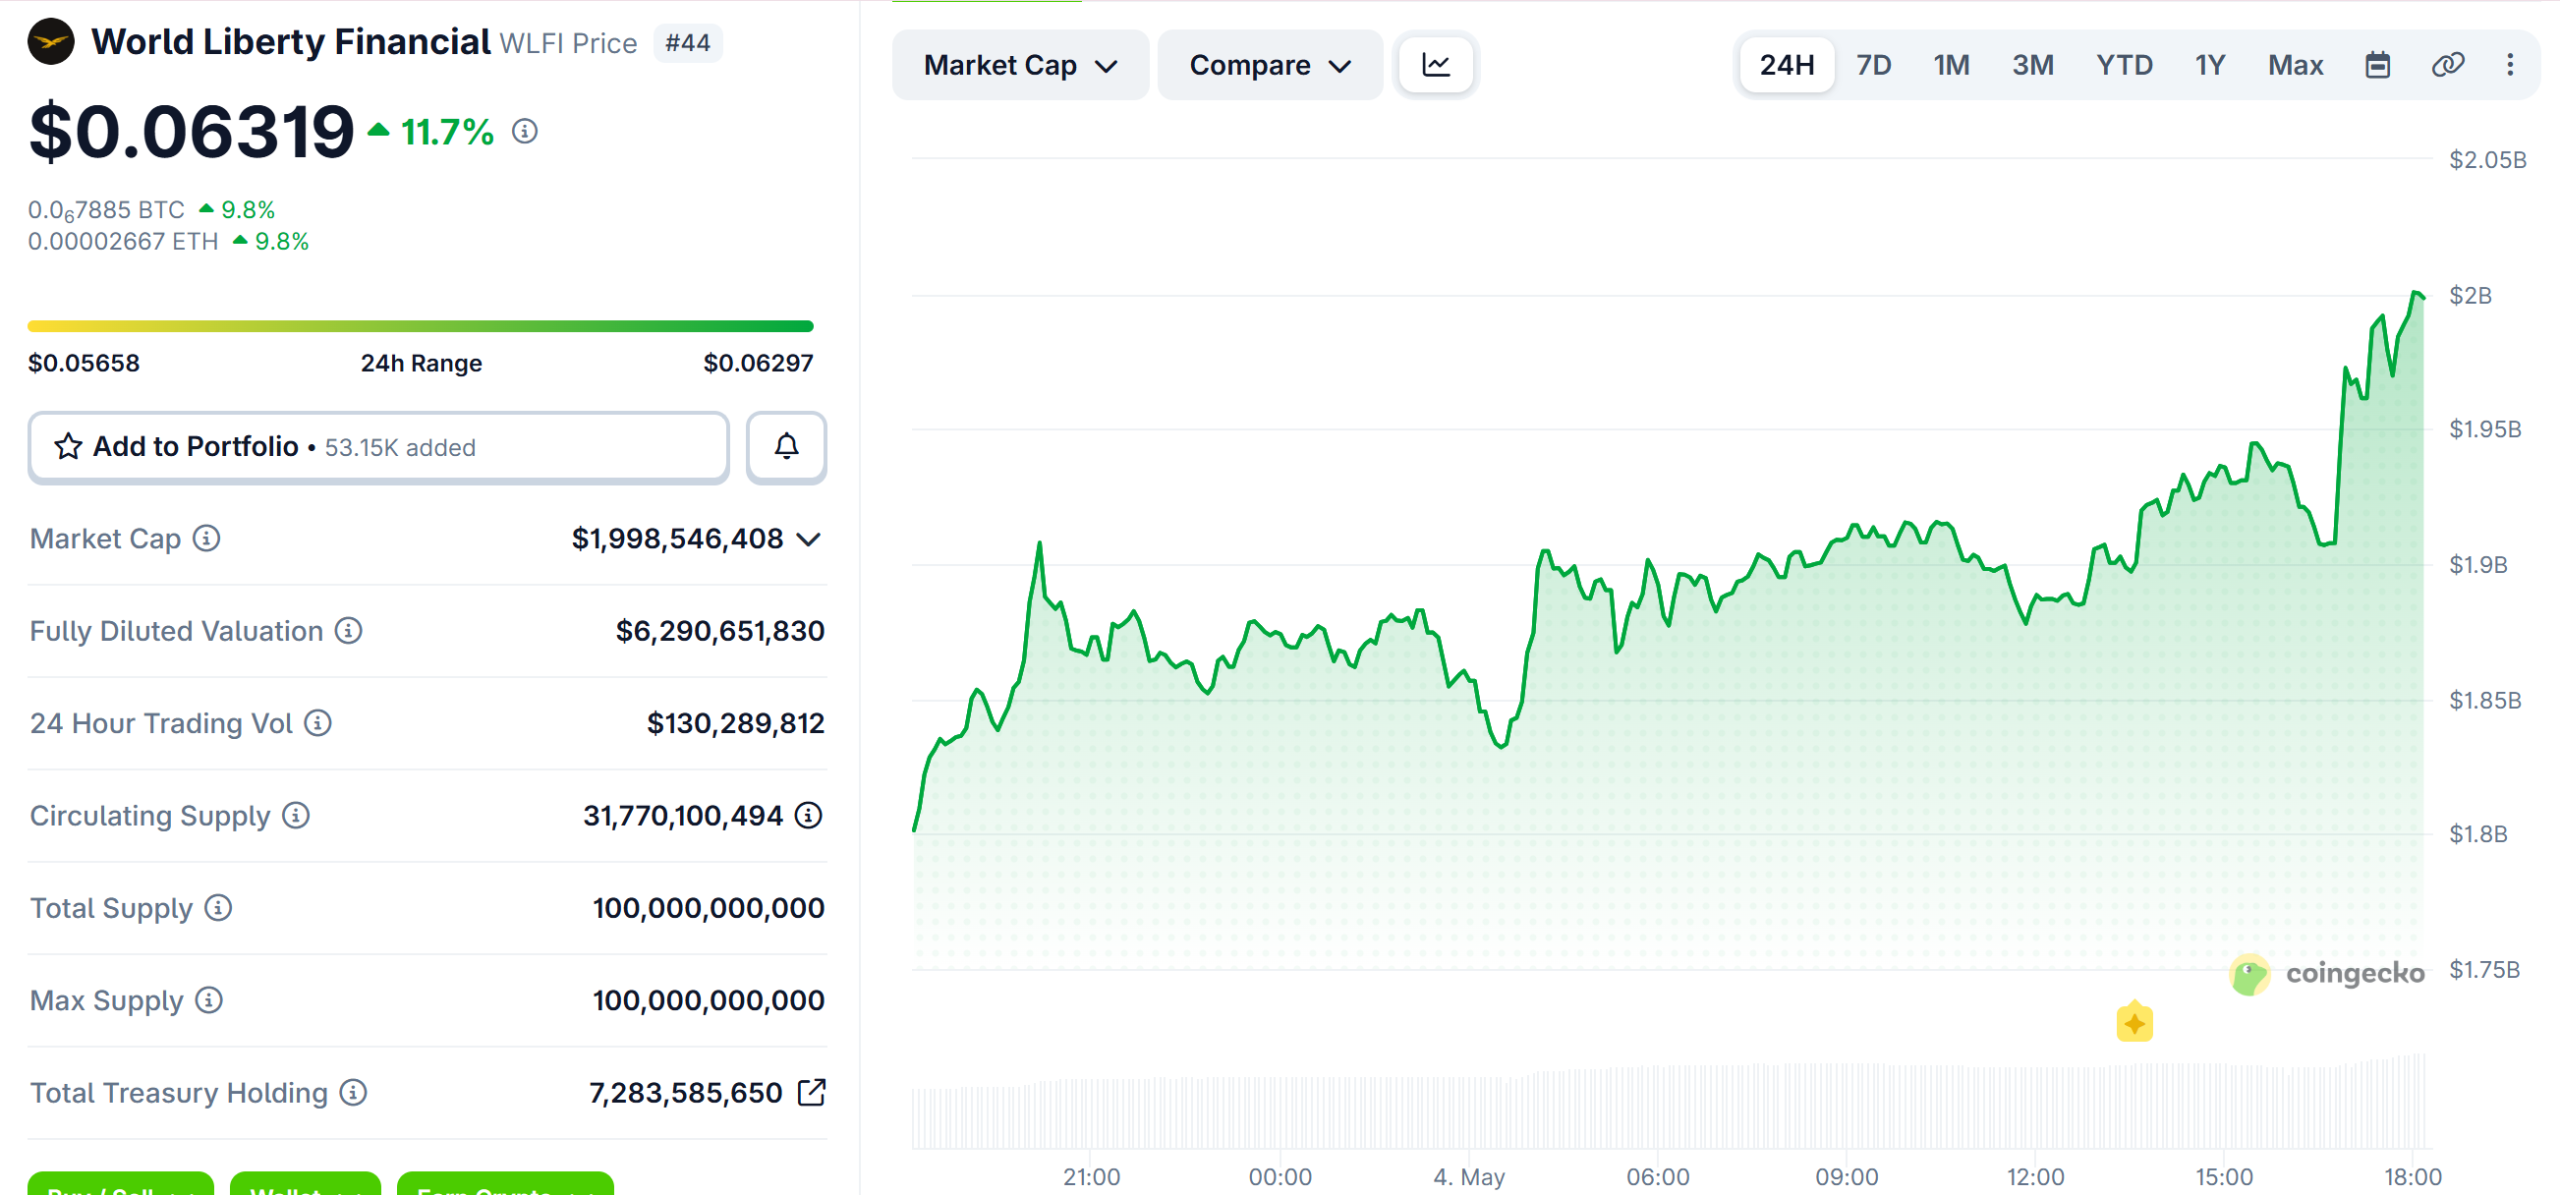Click the 4. May date label on x-axis
Viewport: 2560px width, 1195px height.
tap(1469, 1176)
